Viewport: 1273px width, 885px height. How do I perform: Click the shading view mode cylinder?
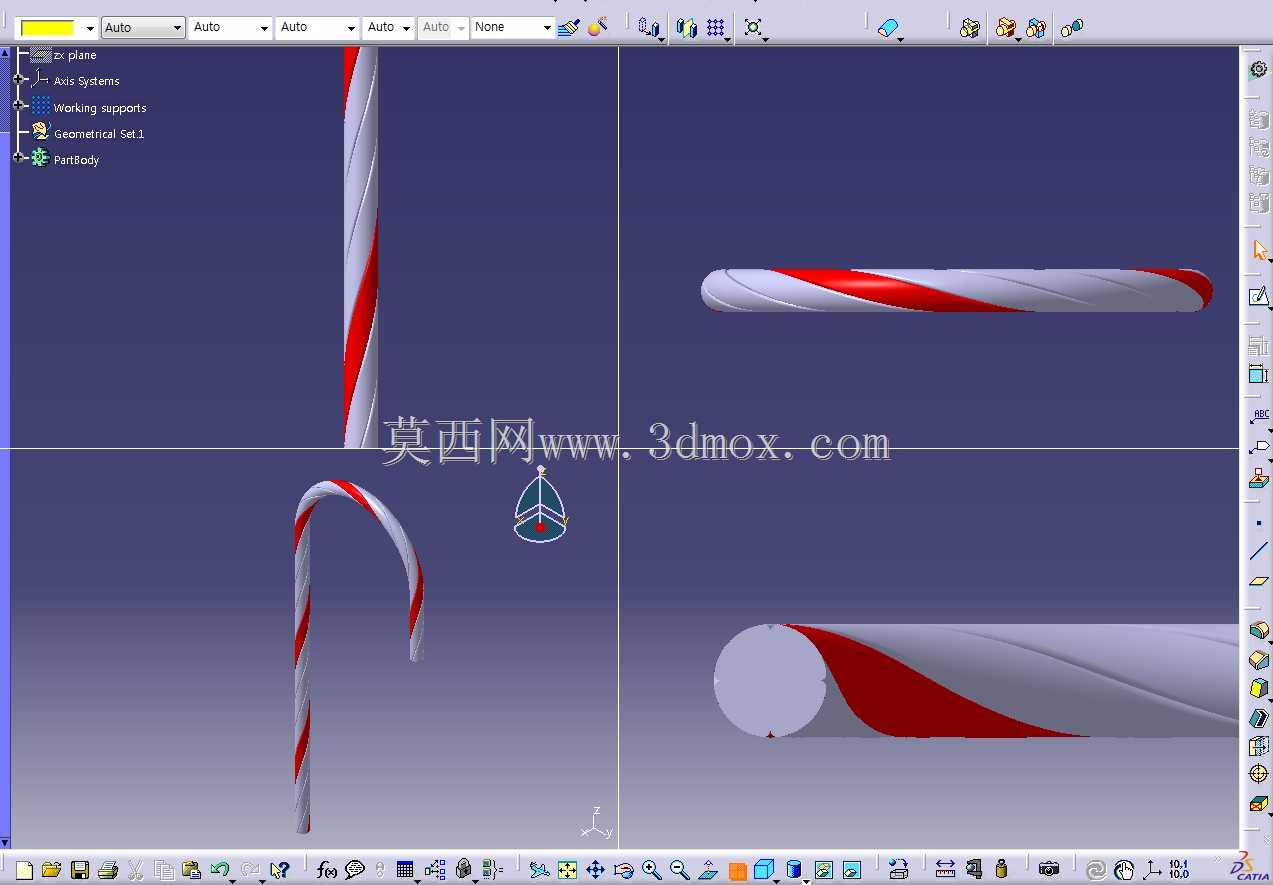(x=794, y=870)
